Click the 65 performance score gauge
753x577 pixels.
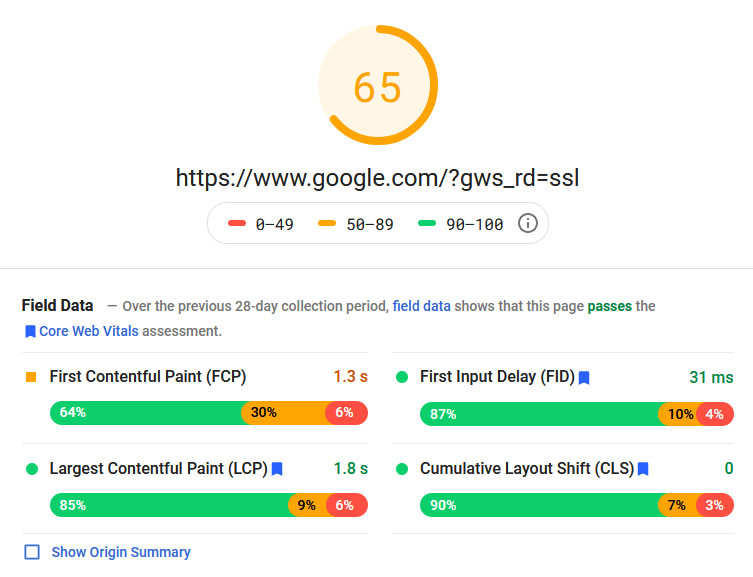point(378,85)
